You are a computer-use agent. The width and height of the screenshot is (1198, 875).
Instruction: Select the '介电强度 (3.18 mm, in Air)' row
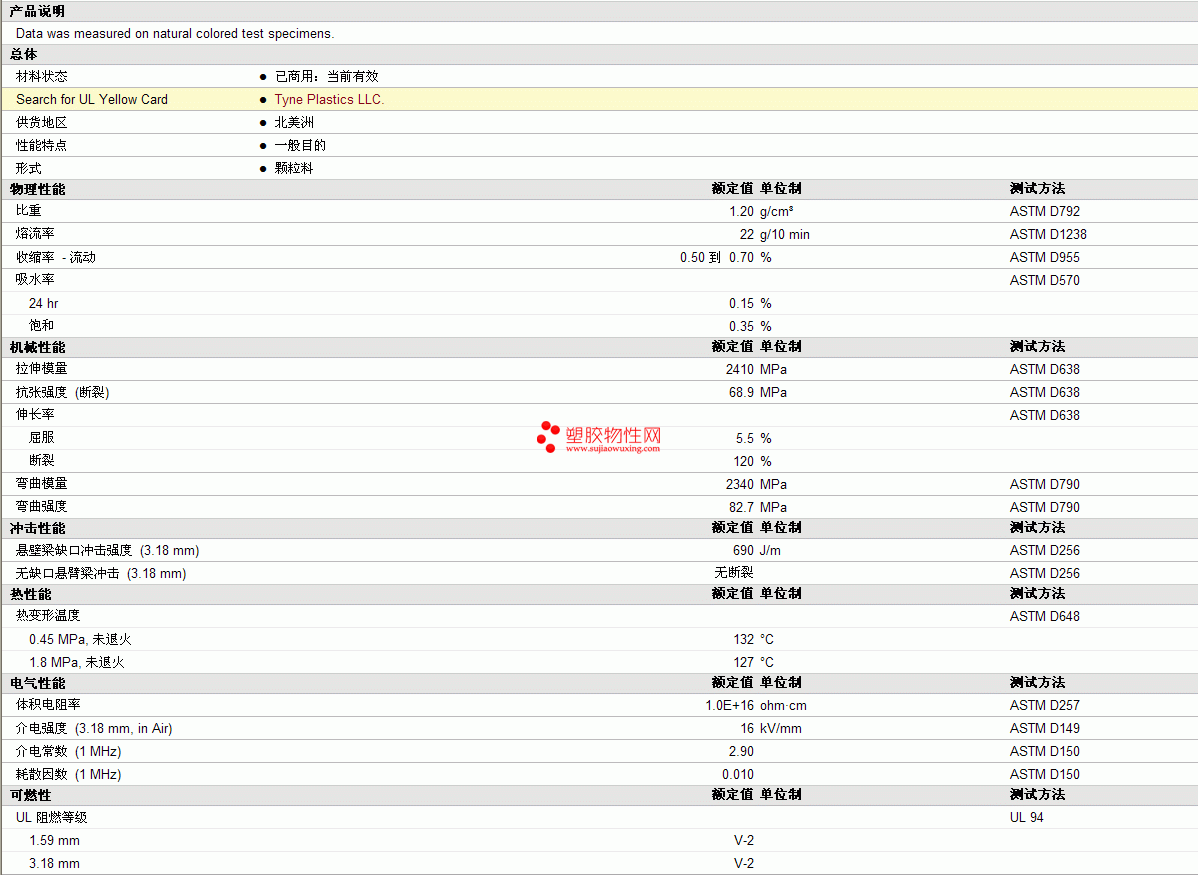pyautogui.click(x=94, y=728)
